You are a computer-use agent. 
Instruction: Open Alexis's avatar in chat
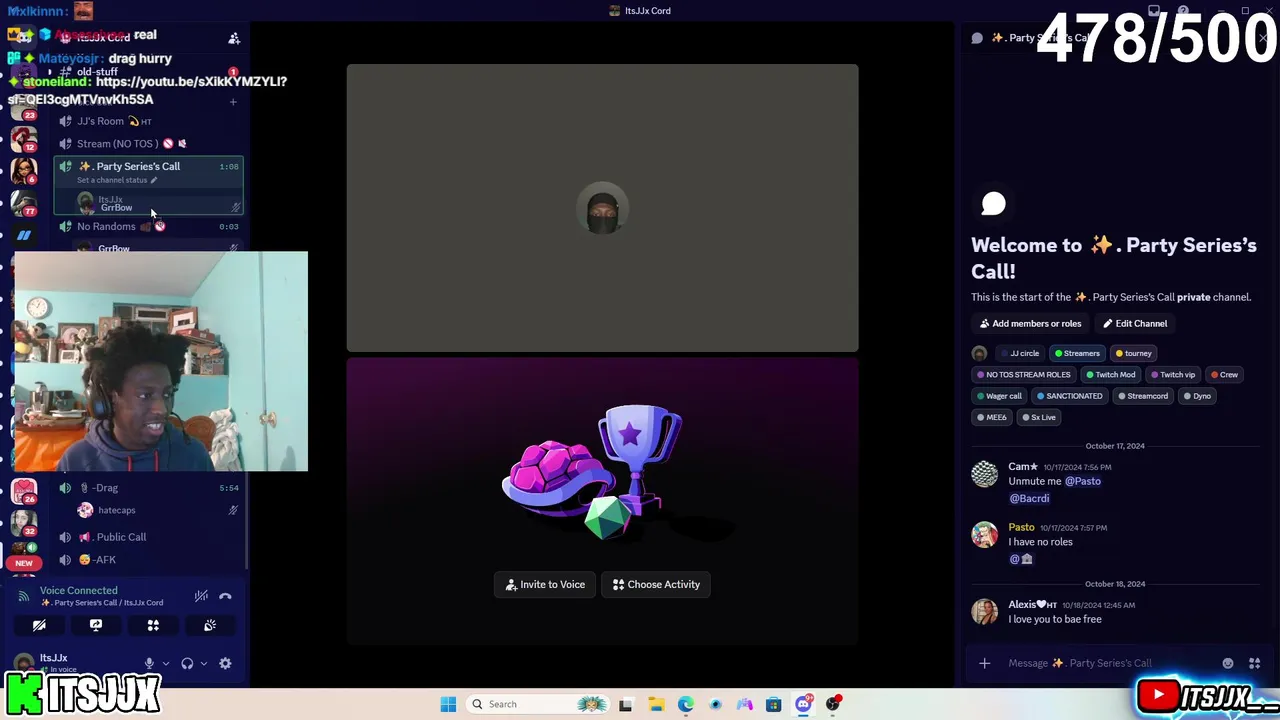985,611
